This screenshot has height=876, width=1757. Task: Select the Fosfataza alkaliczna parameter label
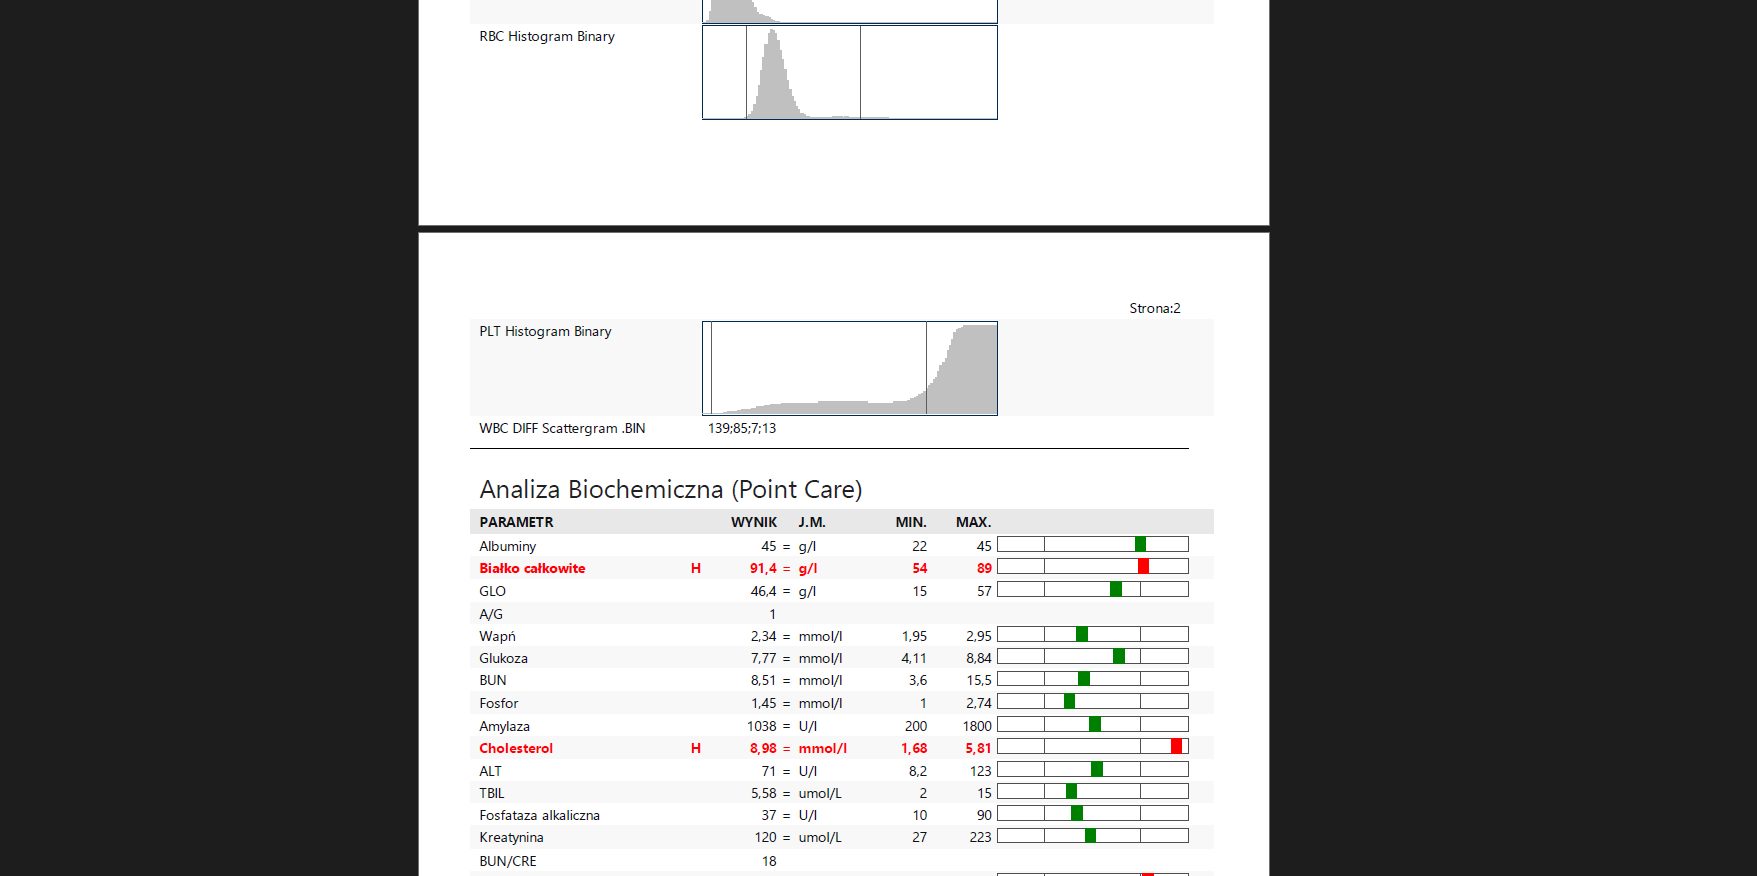[x=539, y=815]
